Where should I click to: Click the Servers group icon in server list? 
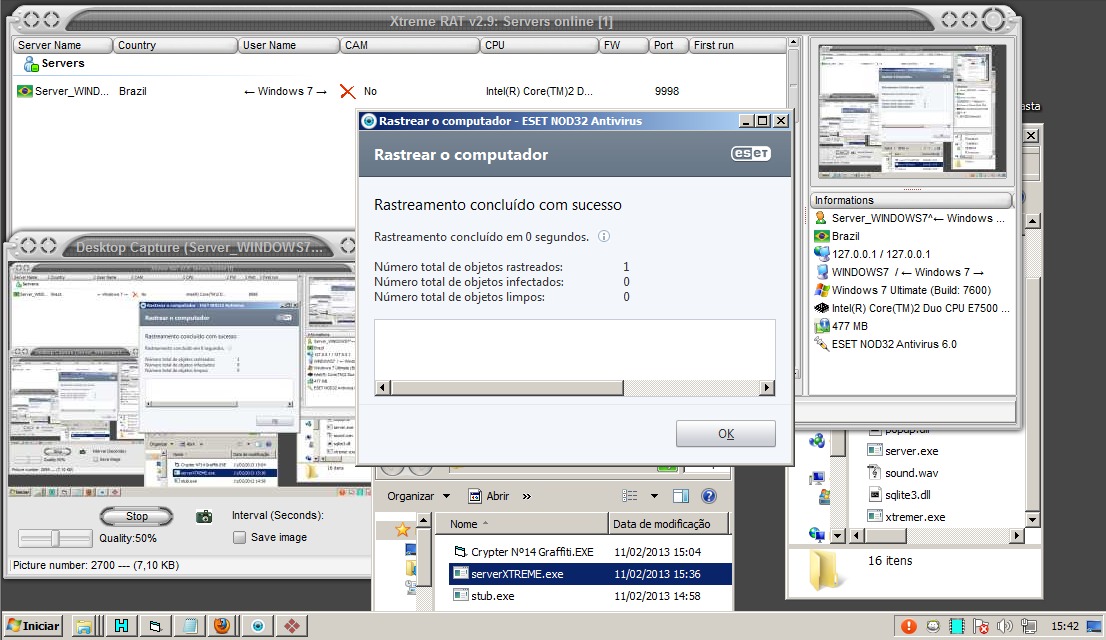pos(31,64)
